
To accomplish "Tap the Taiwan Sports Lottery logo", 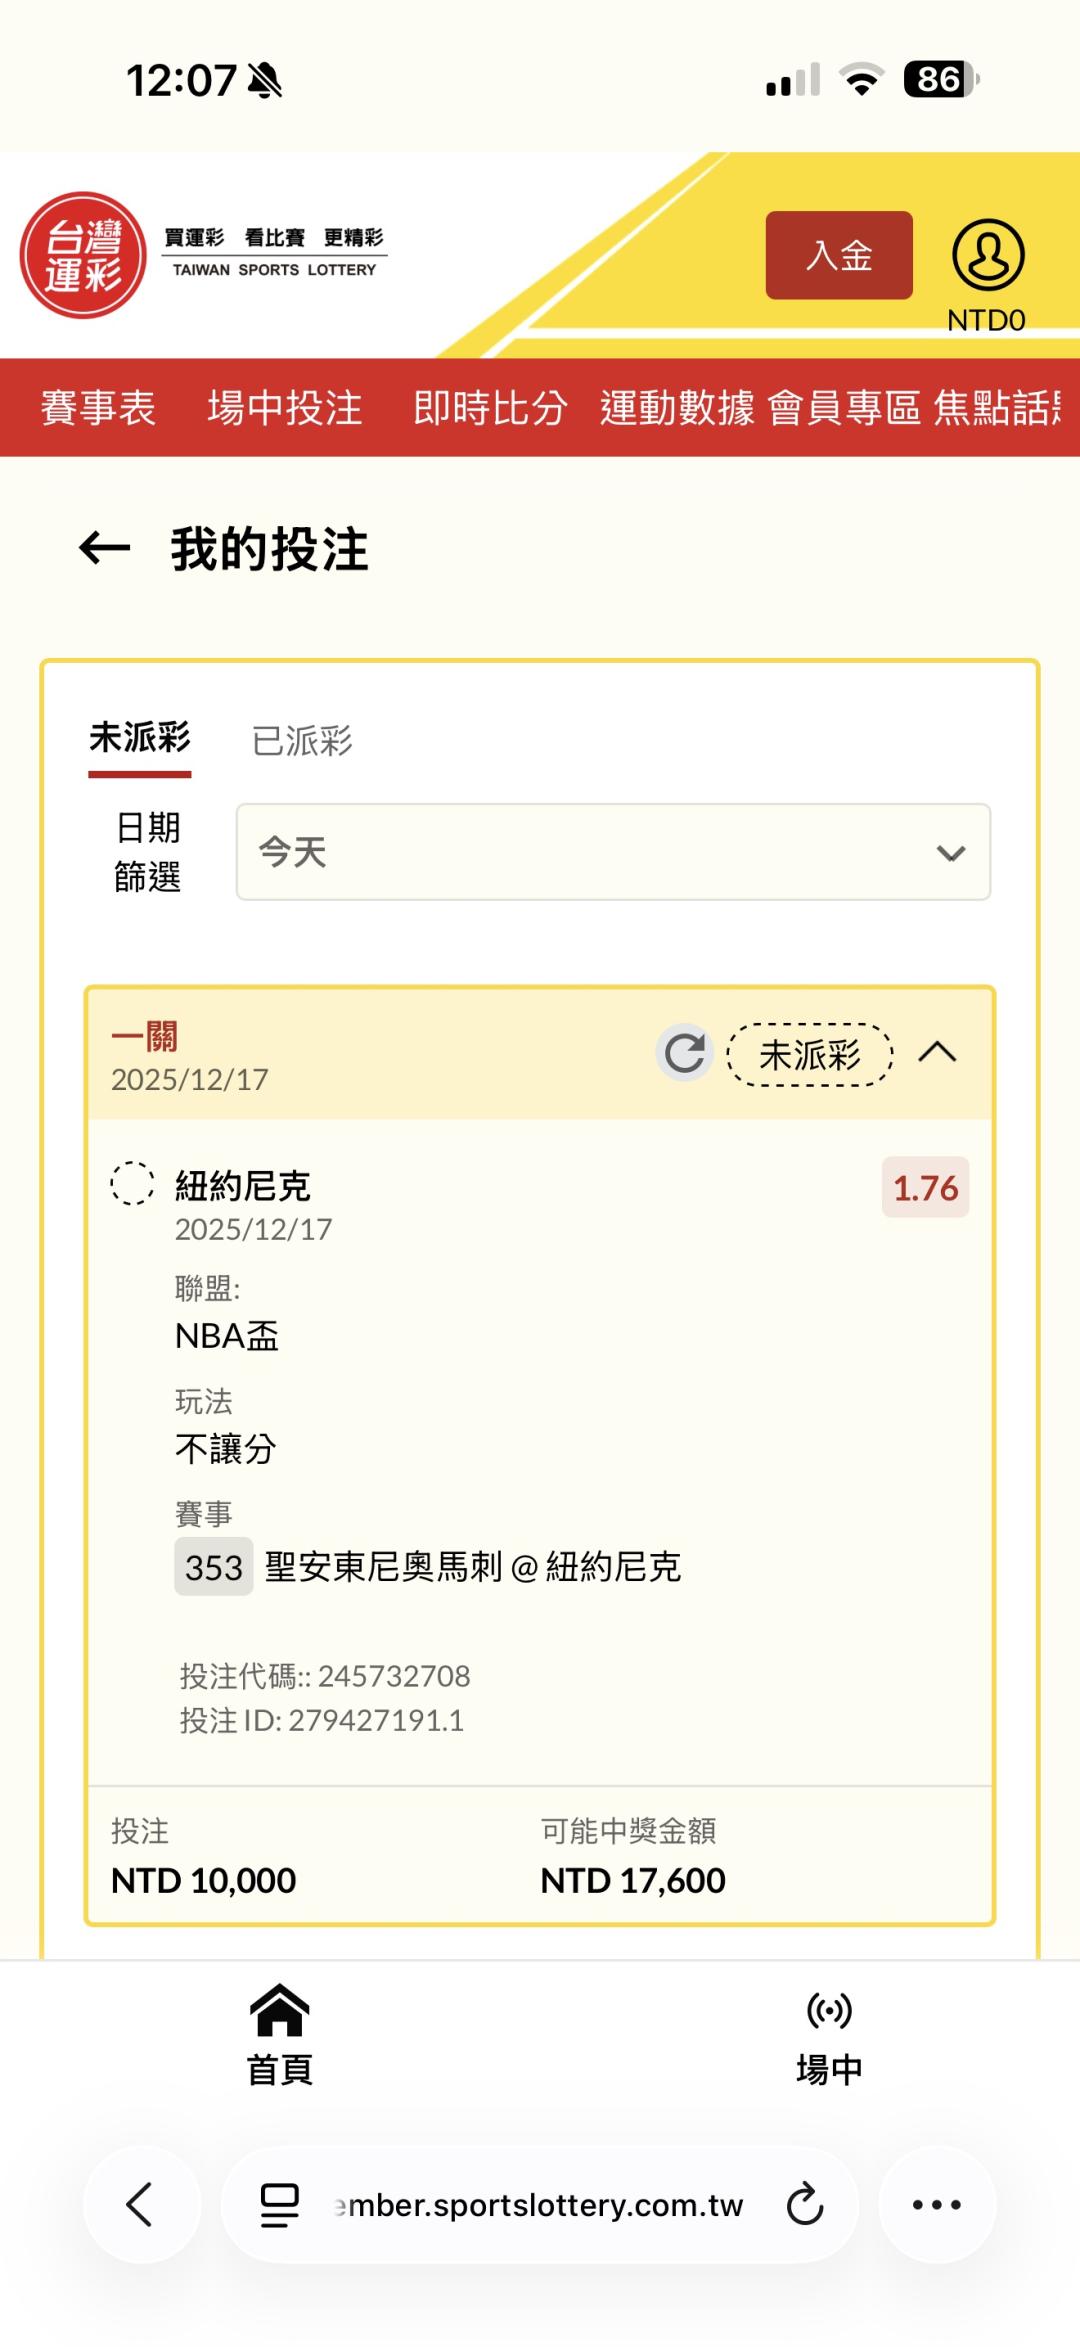I will coord(84,255).
